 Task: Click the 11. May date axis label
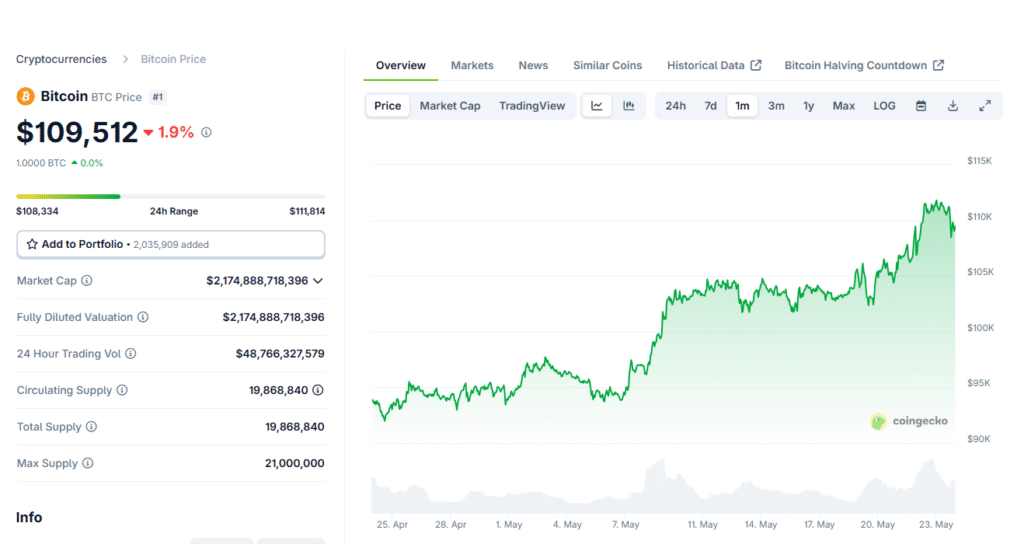[x=703, y=524]
